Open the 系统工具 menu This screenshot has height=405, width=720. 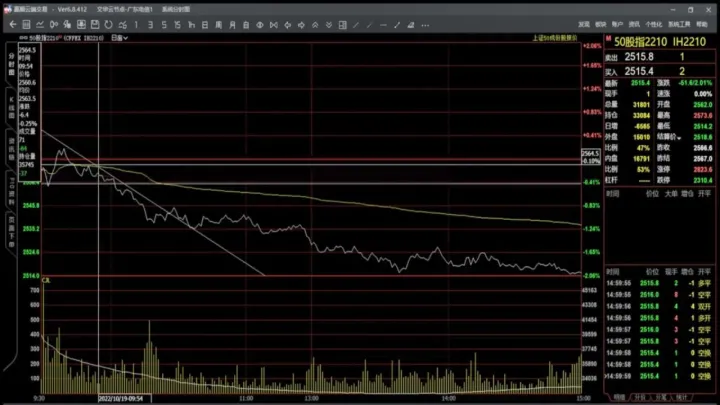point(679,23)
